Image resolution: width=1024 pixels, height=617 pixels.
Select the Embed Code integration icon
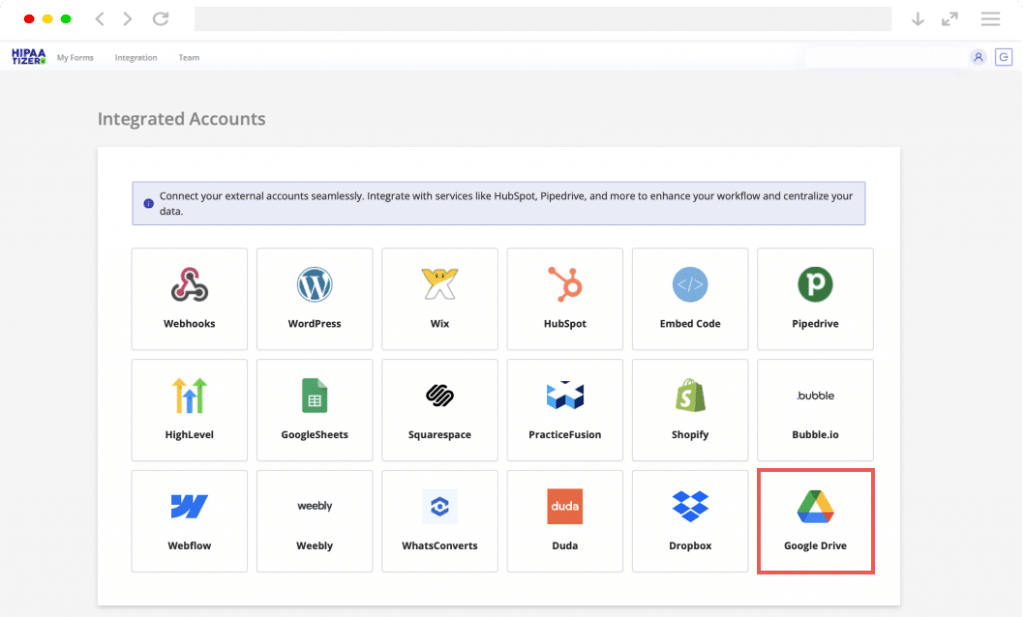coord(690,285)
